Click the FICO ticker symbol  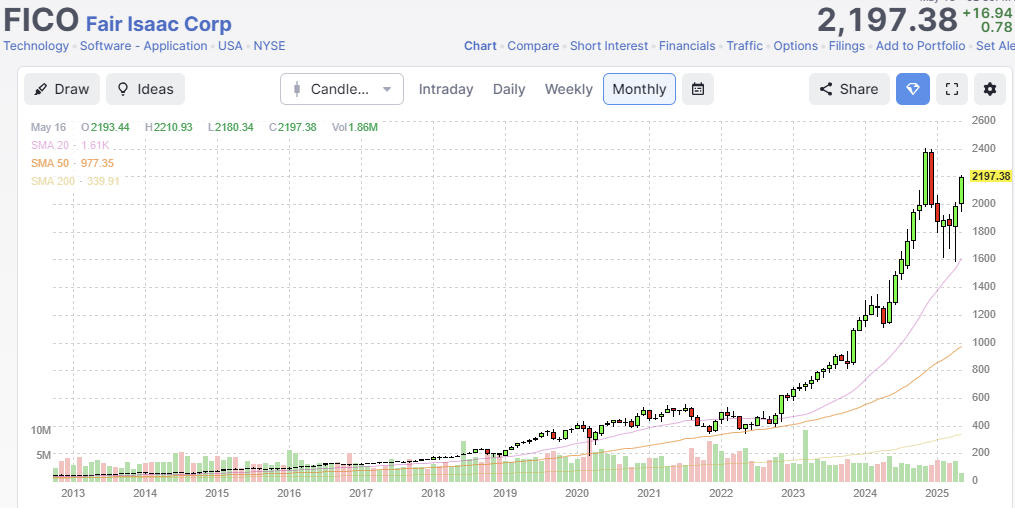[x=41, y=20]
